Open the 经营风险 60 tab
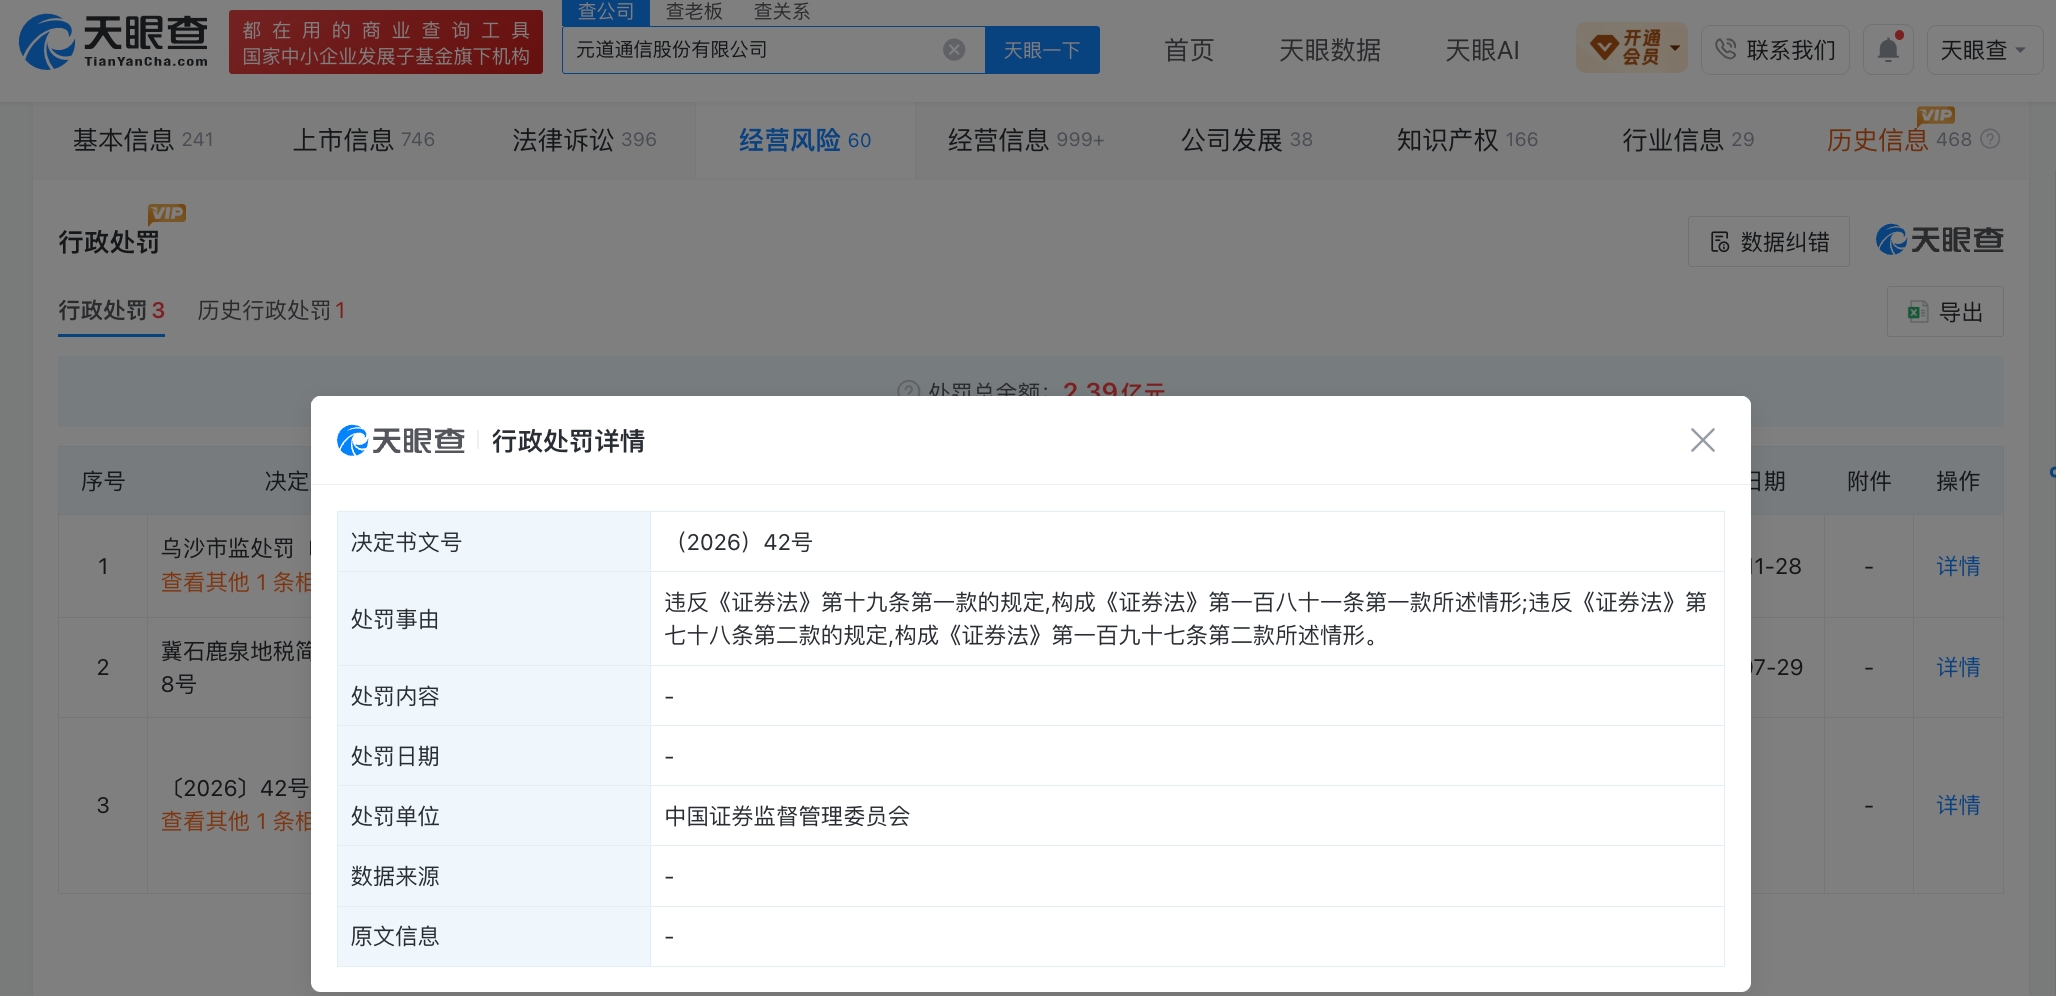The image size is (2056, 996). 805,140
